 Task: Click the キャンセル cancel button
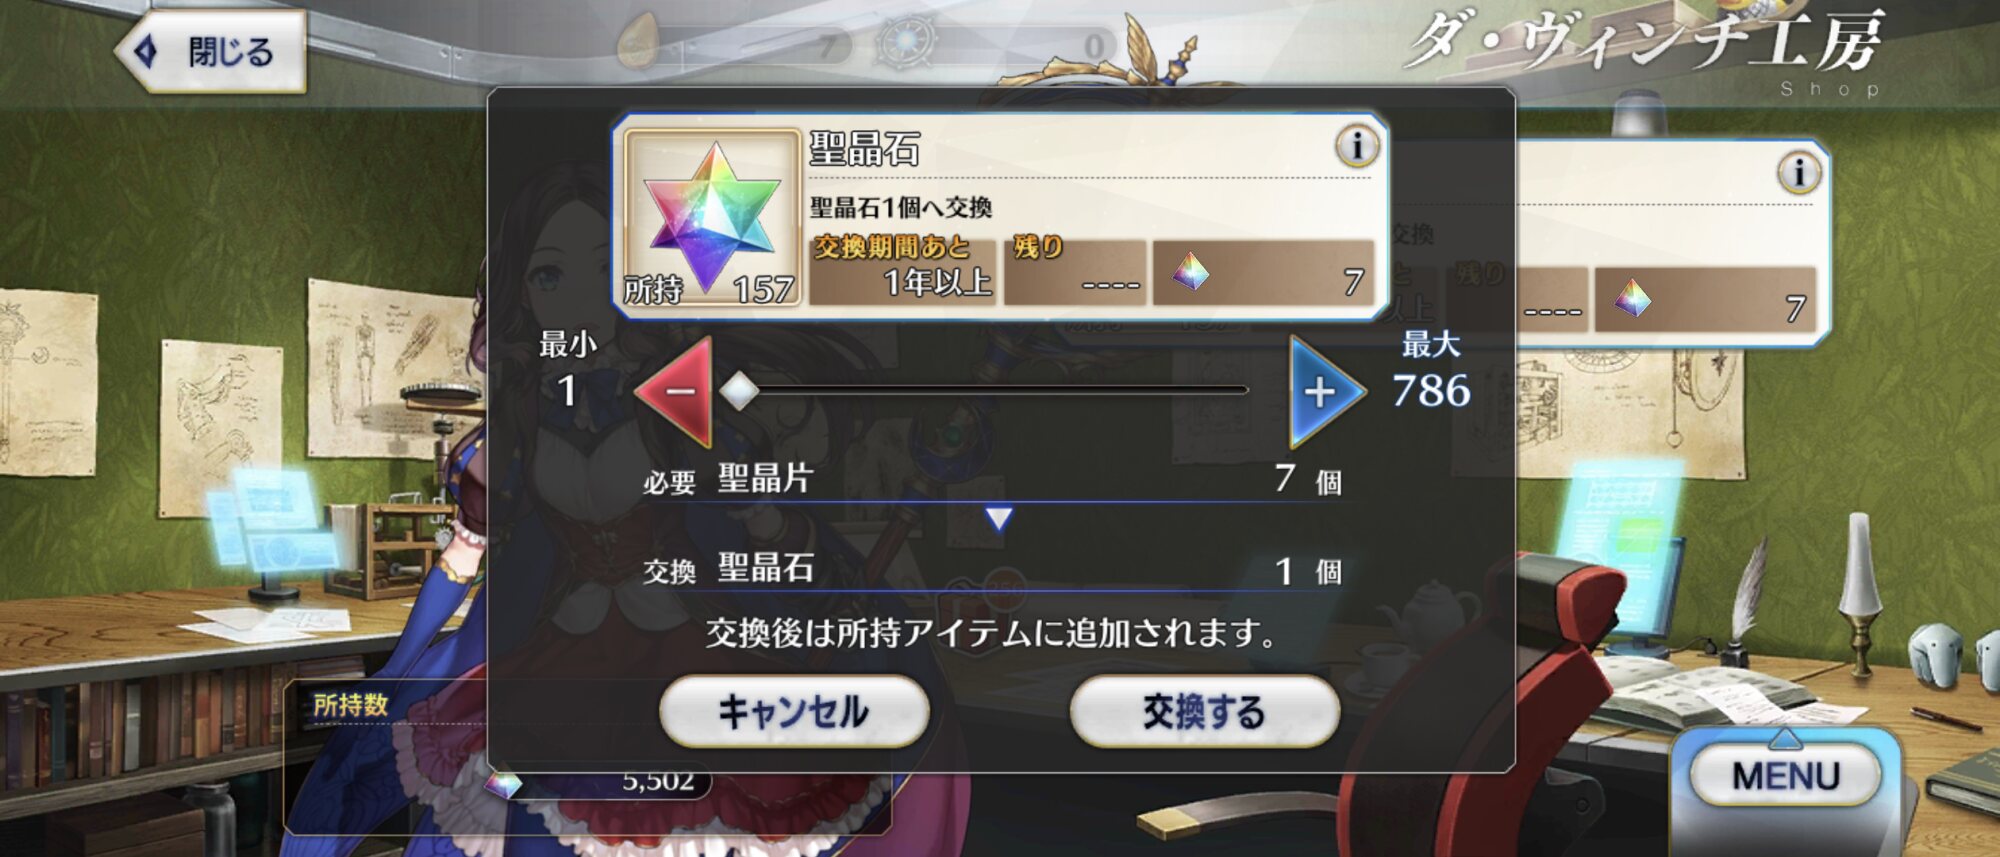794,711
